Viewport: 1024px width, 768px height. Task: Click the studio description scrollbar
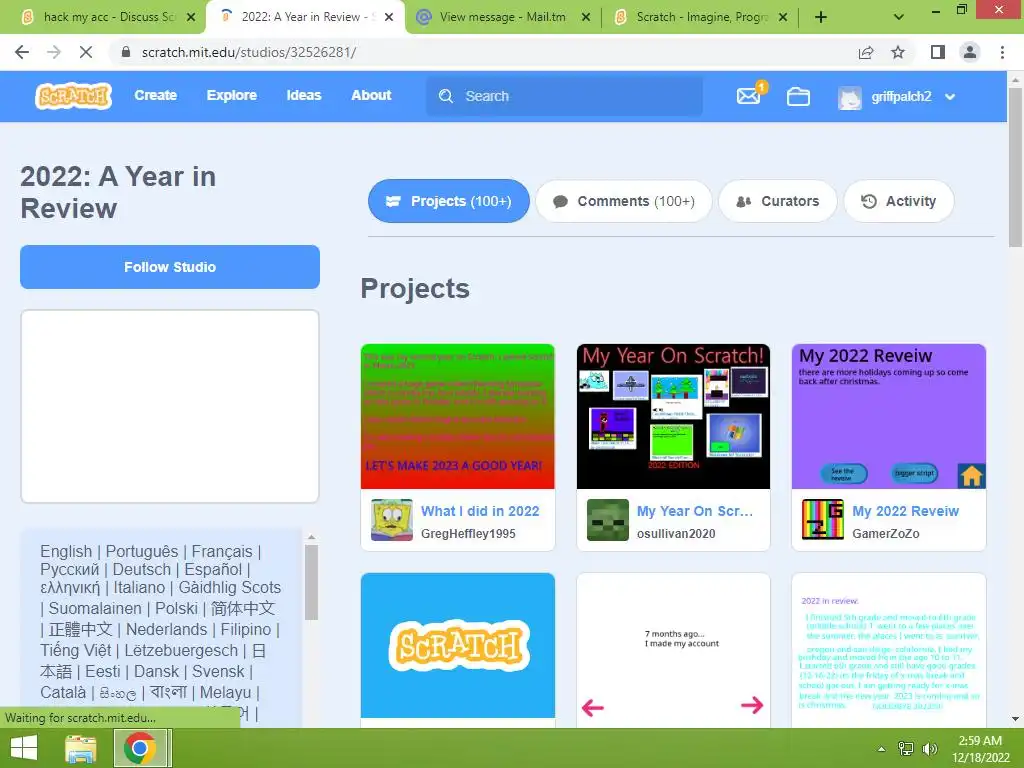[x=312, y=583]
